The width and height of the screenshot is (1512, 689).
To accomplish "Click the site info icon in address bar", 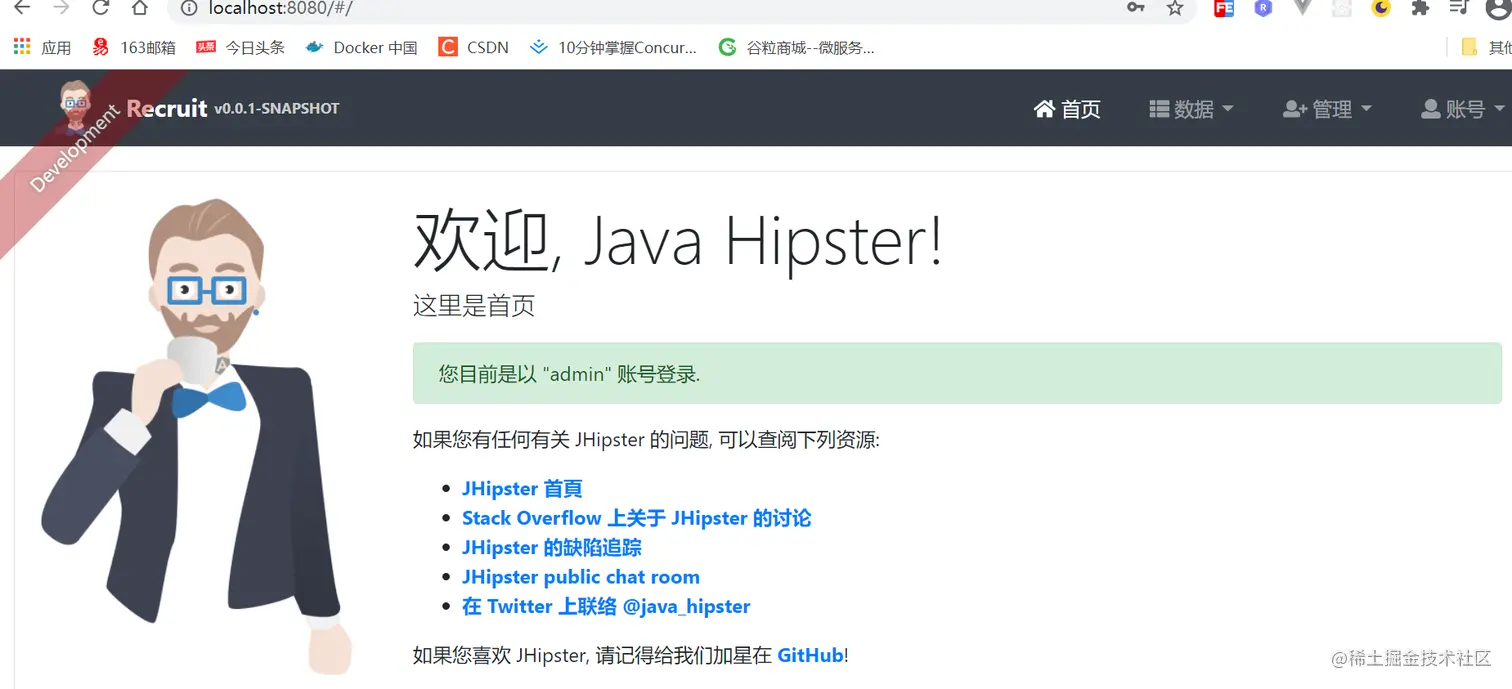I will [x=188, y=8].
